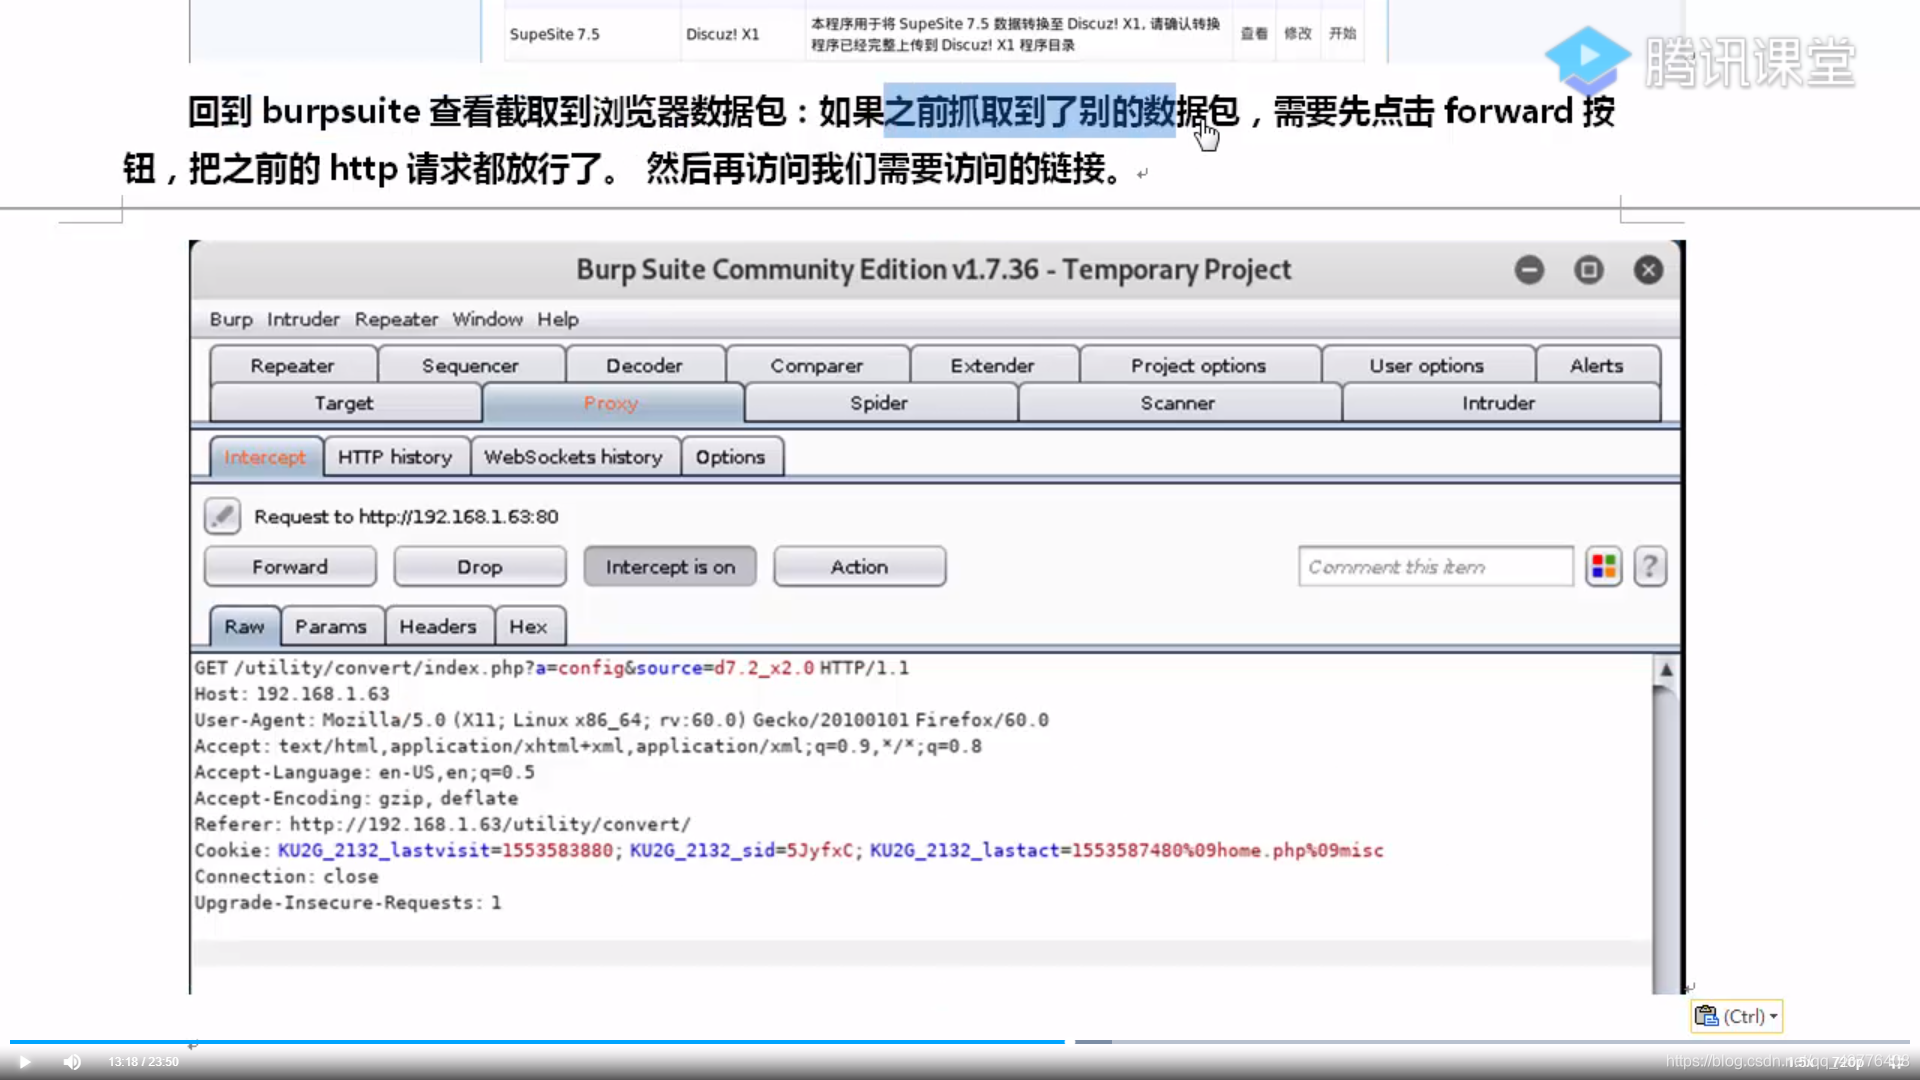Click the Comment this item input field

(1436, 567)
